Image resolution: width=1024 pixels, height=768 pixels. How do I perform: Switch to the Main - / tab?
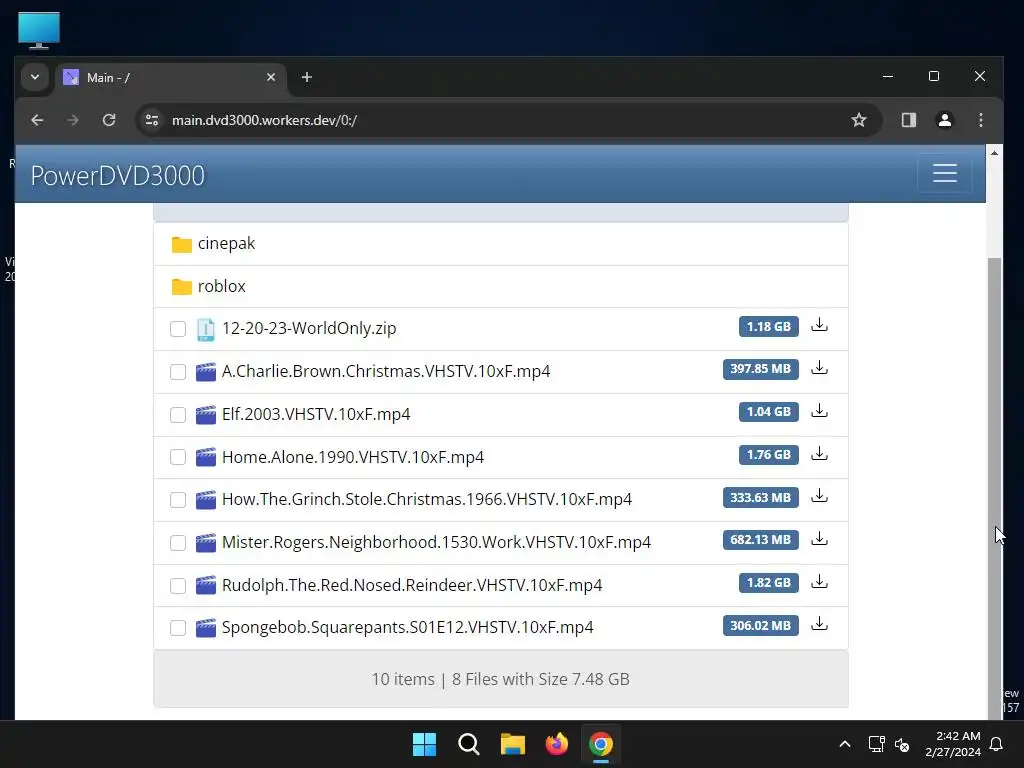[x=172, y=78]
